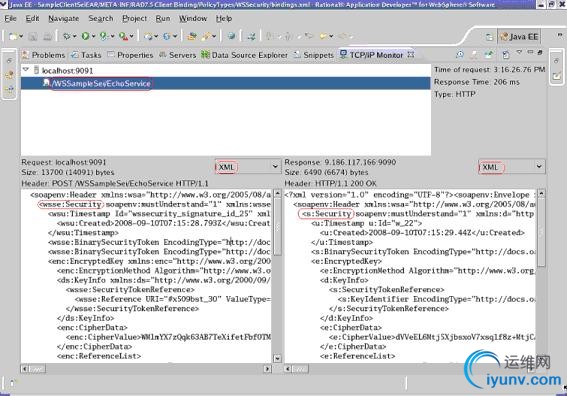Image resolution: width=567 pixels, height=396 pixels.
Task: Collapse the localhost:9091 tree node
Action: pyautogui.click(x=26, y=69)
